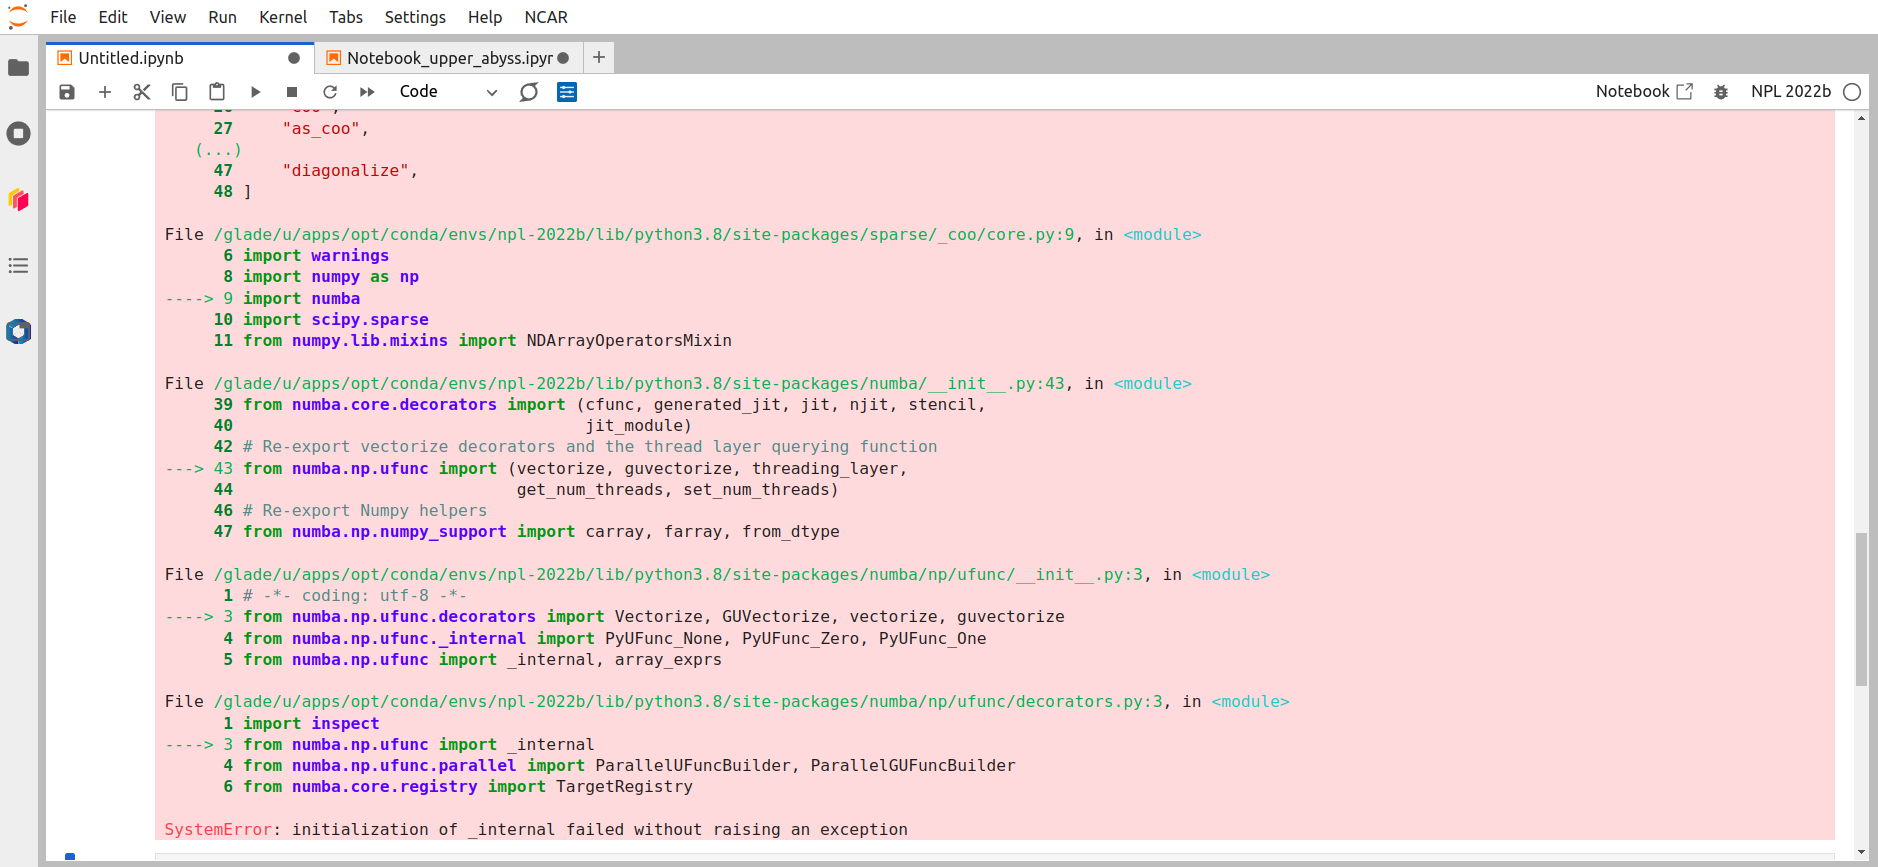Screen dimensions: 1878x867
Task: Click the numba/__init__.py:43 file path
Action: click(639, 384)
